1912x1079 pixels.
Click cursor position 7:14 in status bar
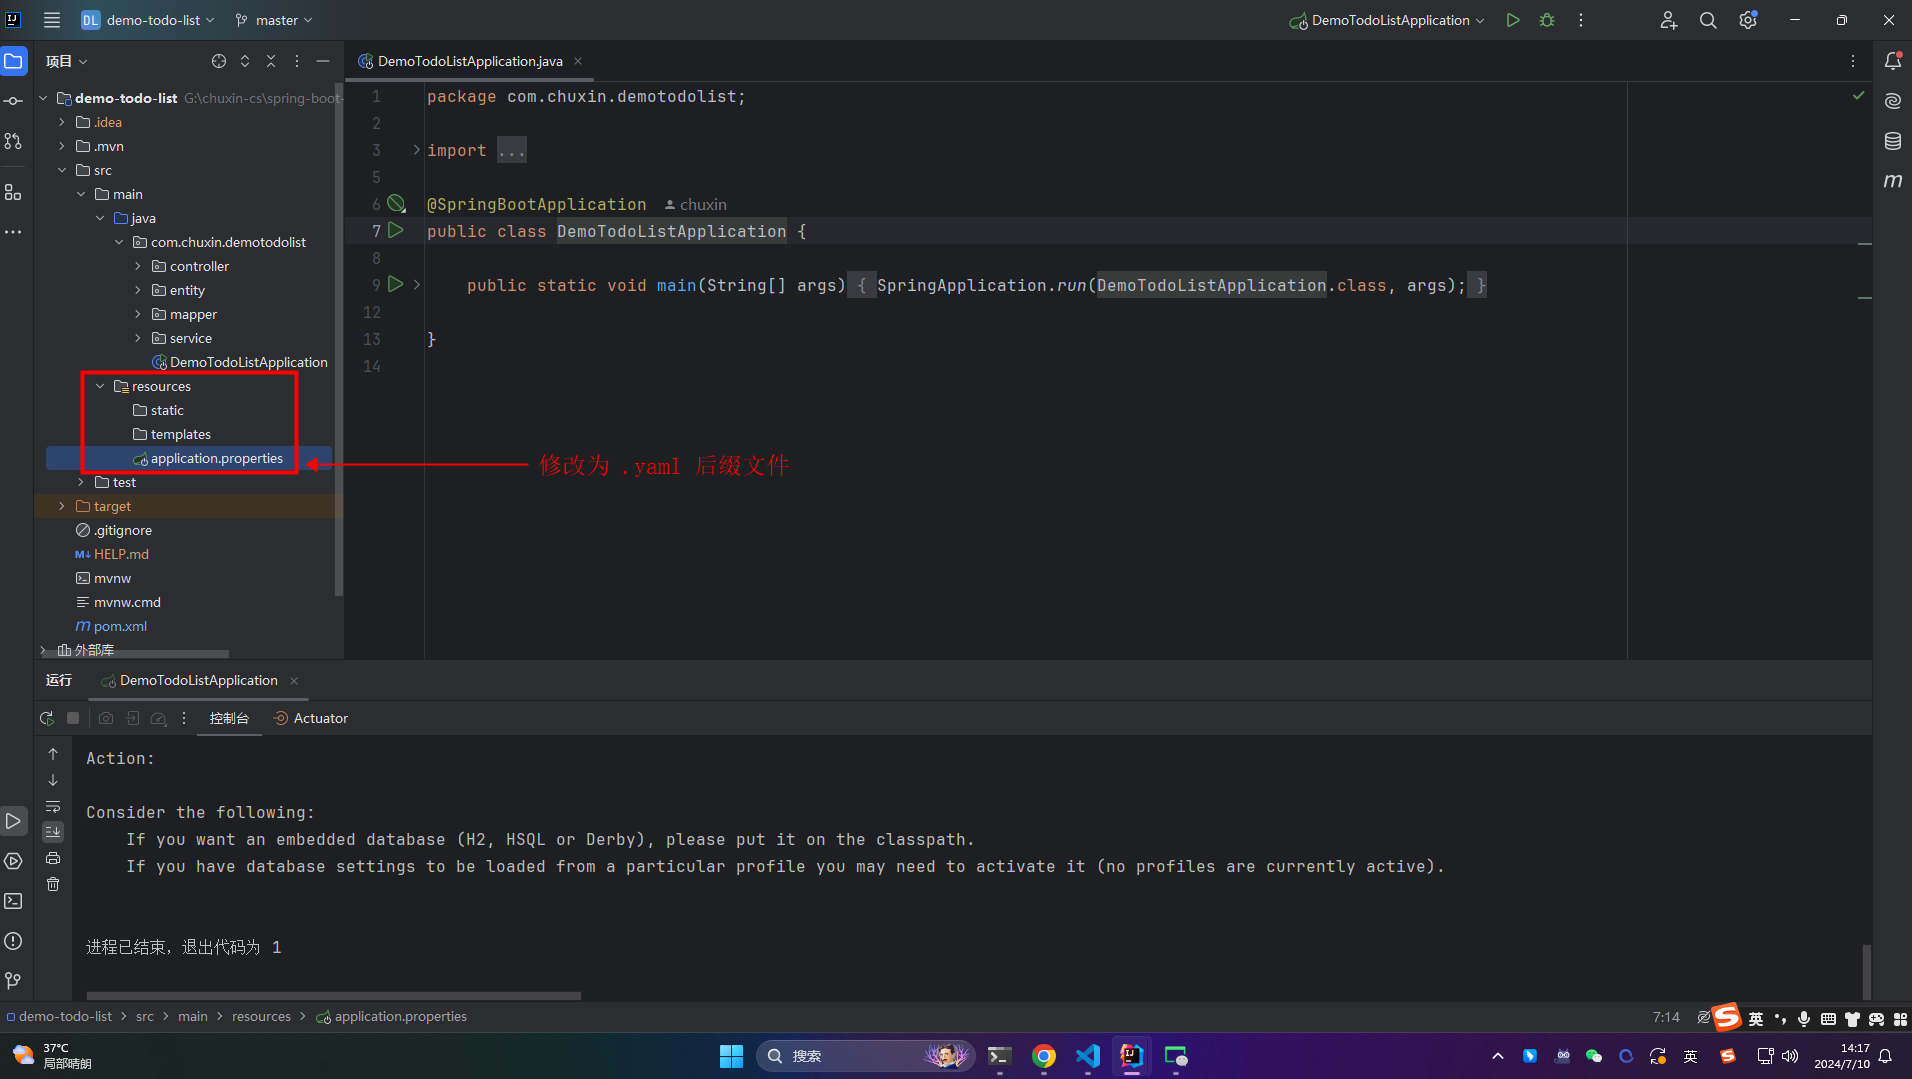point(1666,1017)
